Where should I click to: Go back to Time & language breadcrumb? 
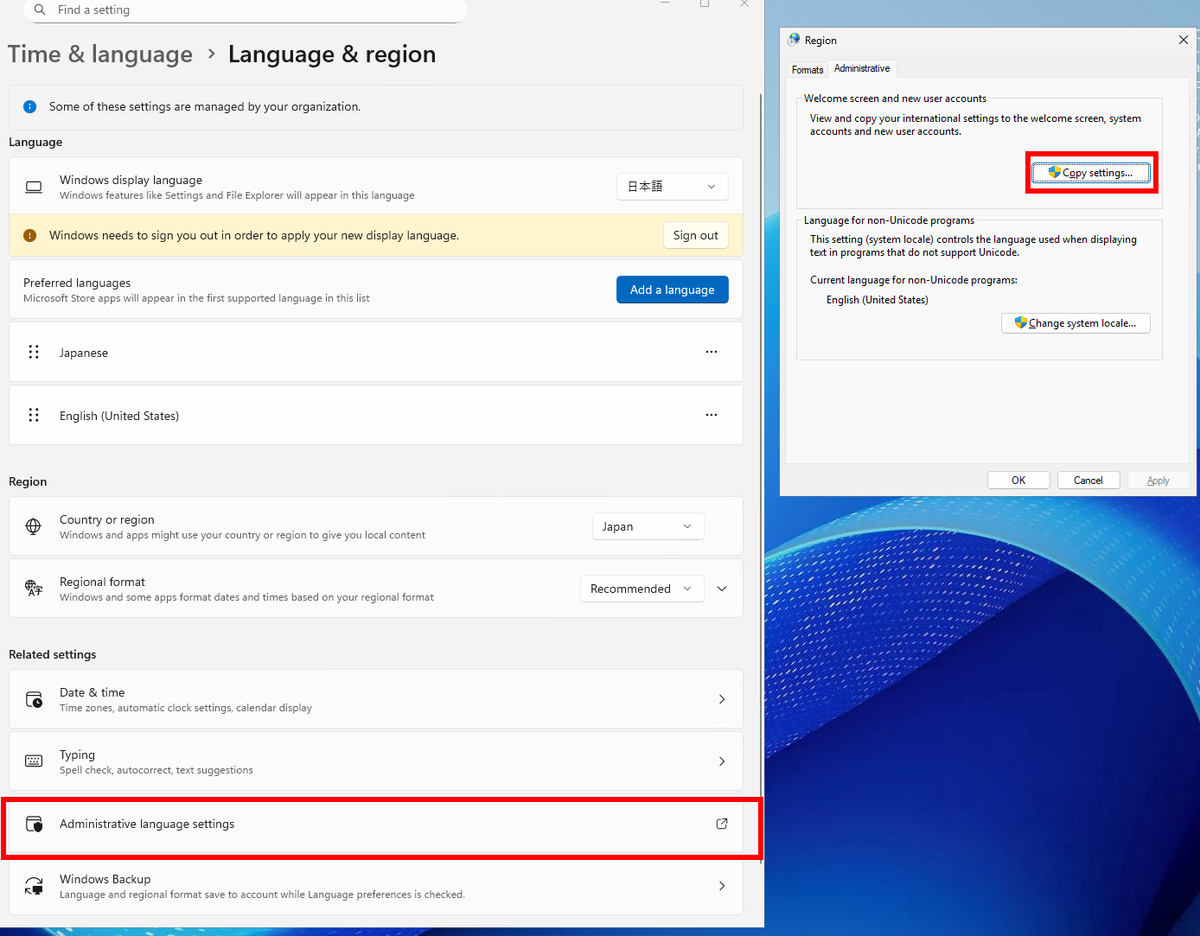100,54
